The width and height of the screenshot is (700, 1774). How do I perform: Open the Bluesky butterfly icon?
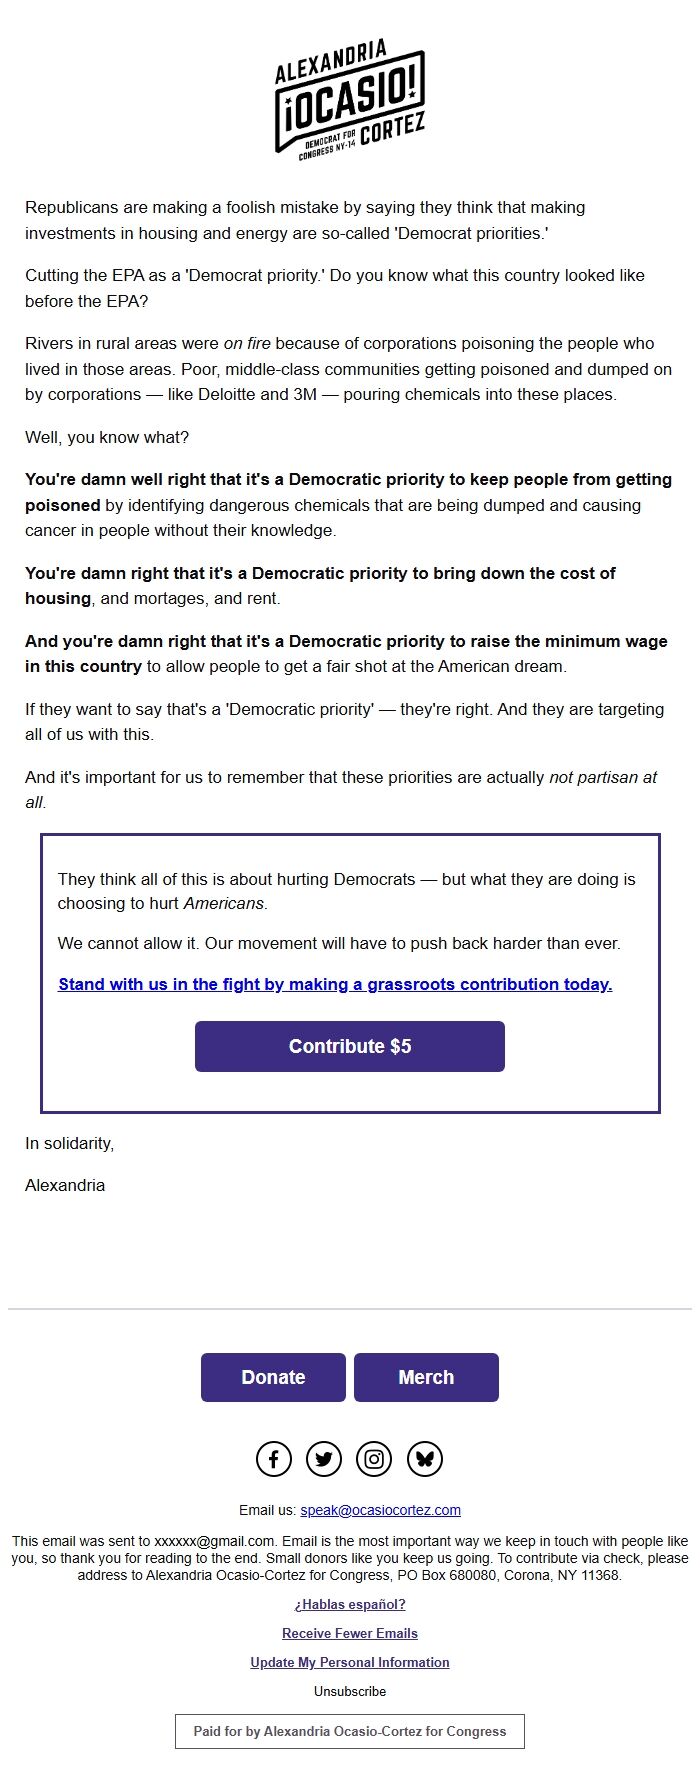coord(425,1459)
